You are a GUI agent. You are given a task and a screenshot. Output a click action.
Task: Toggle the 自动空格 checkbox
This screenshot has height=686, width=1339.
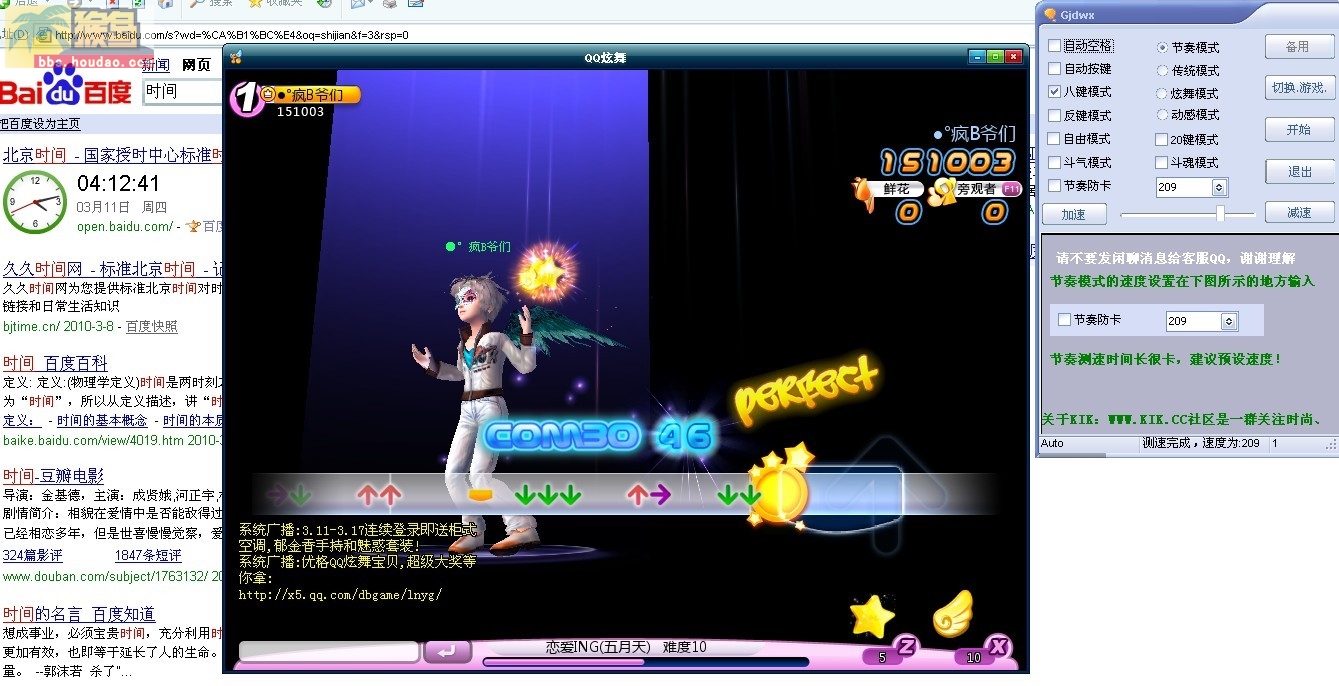1055,46
